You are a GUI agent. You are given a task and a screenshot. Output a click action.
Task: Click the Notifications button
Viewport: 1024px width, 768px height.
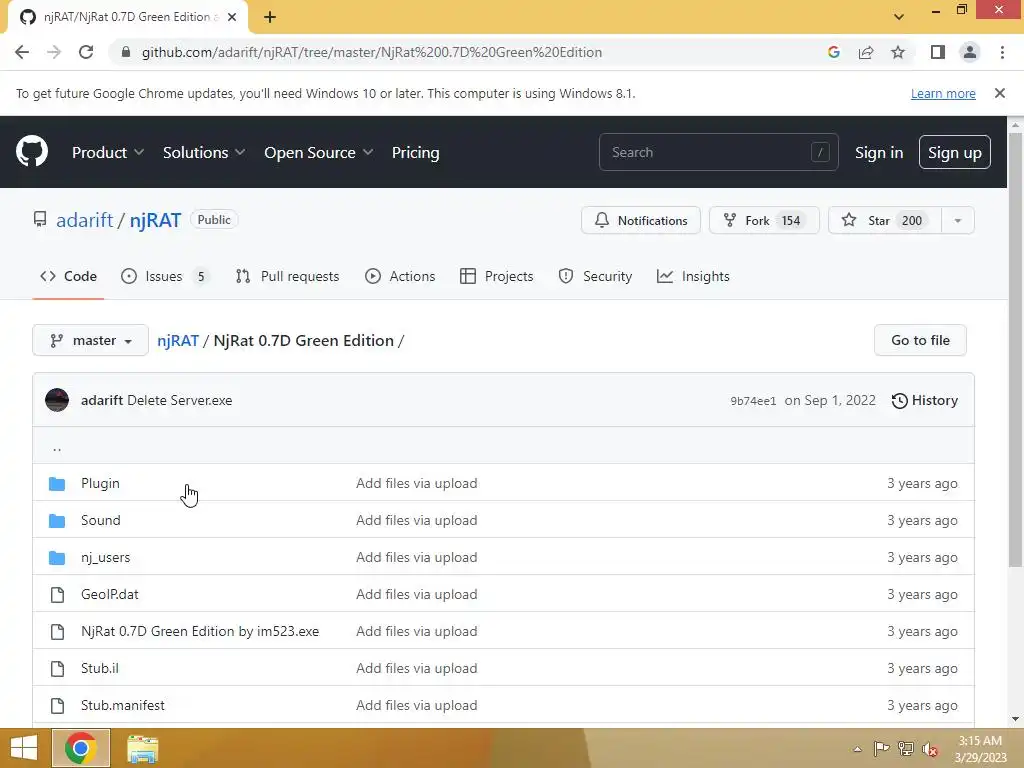641,221
